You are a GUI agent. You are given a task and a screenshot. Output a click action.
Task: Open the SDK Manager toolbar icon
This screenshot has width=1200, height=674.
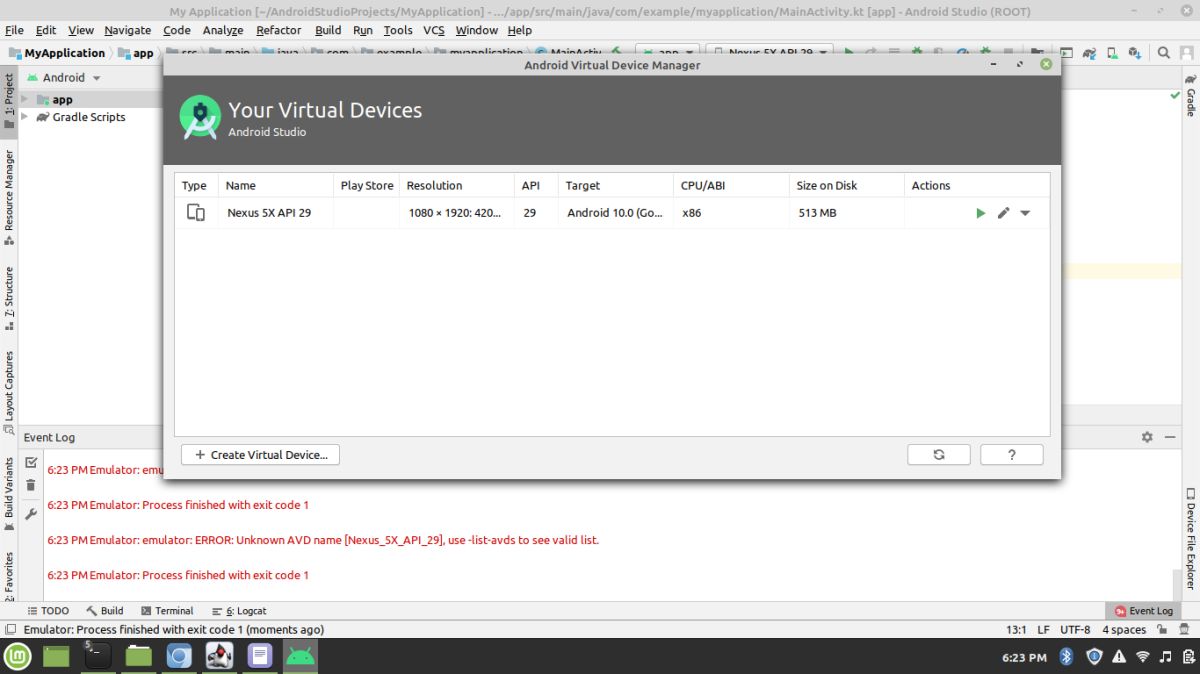click(x=1135, y=53)
